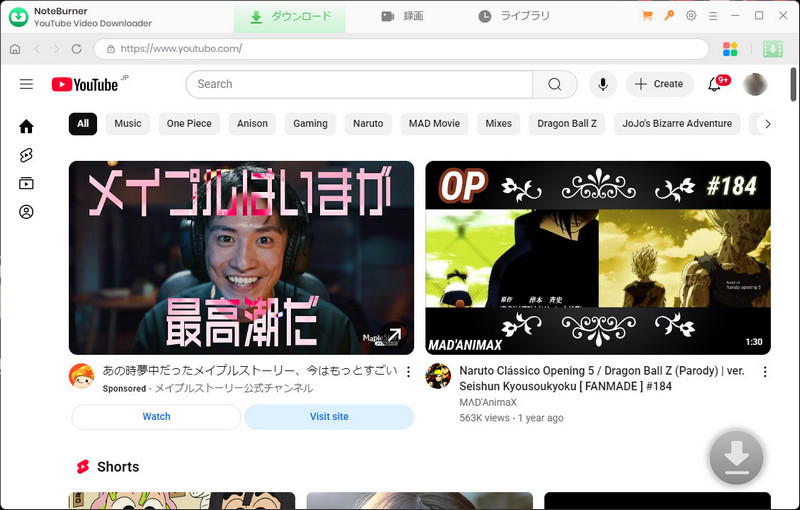
Task: Open the MAD'AnimaX channel name link
Action: 488,402
